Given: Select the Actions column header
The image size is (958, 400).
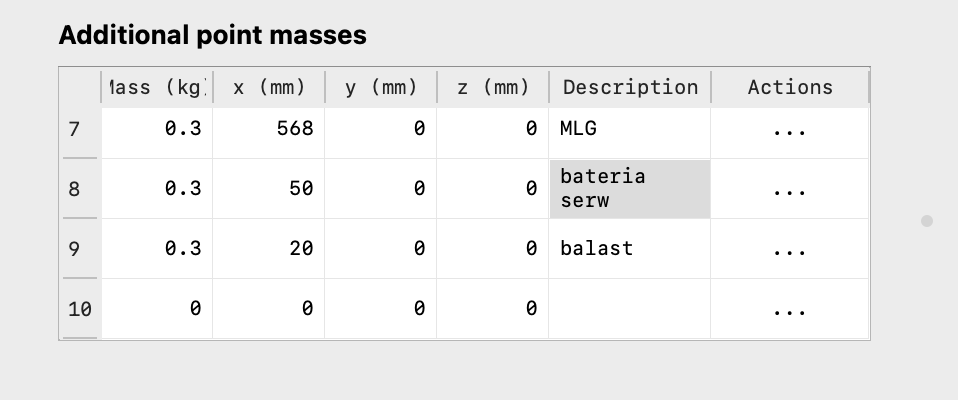Looking at the screenshot, I should [789, 87].
